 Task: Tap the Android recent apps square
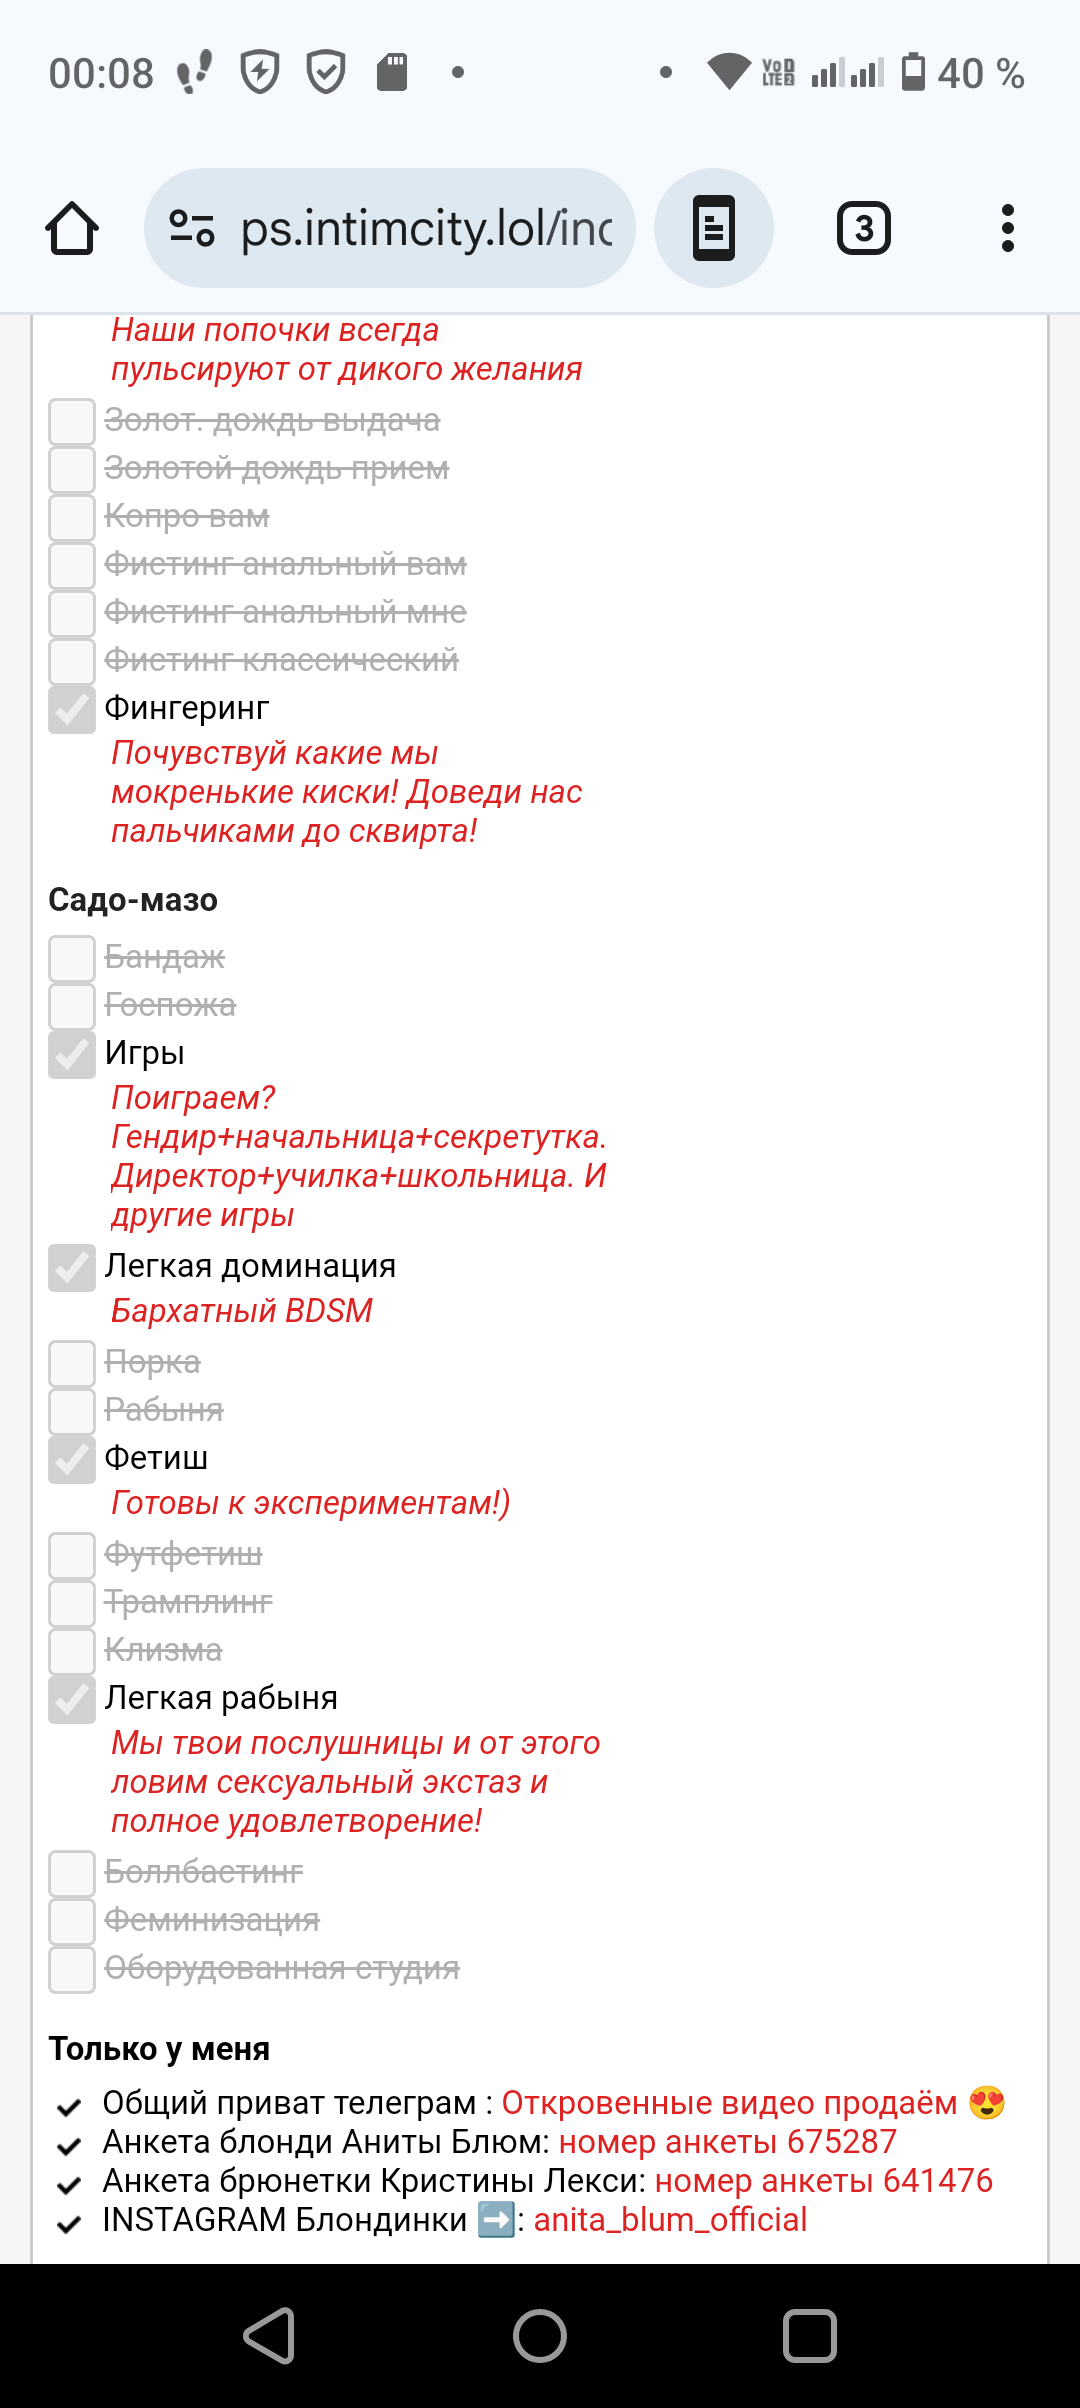[x=810, y=2336]
